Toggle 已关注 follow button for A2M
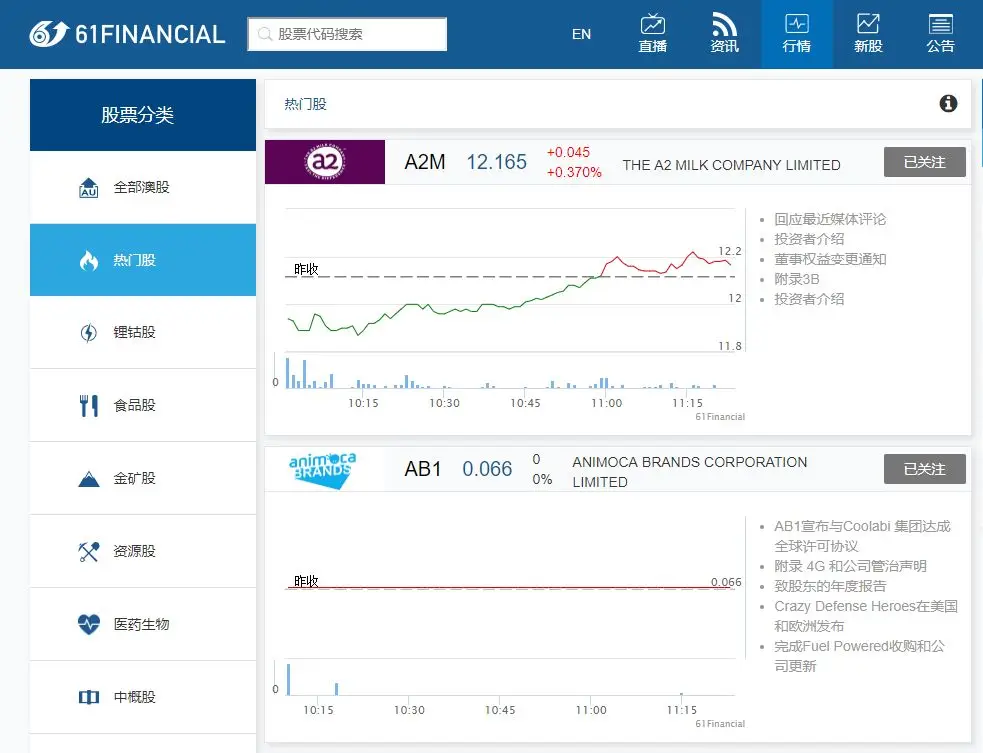983x753 pixels. (x=925, y=162)
